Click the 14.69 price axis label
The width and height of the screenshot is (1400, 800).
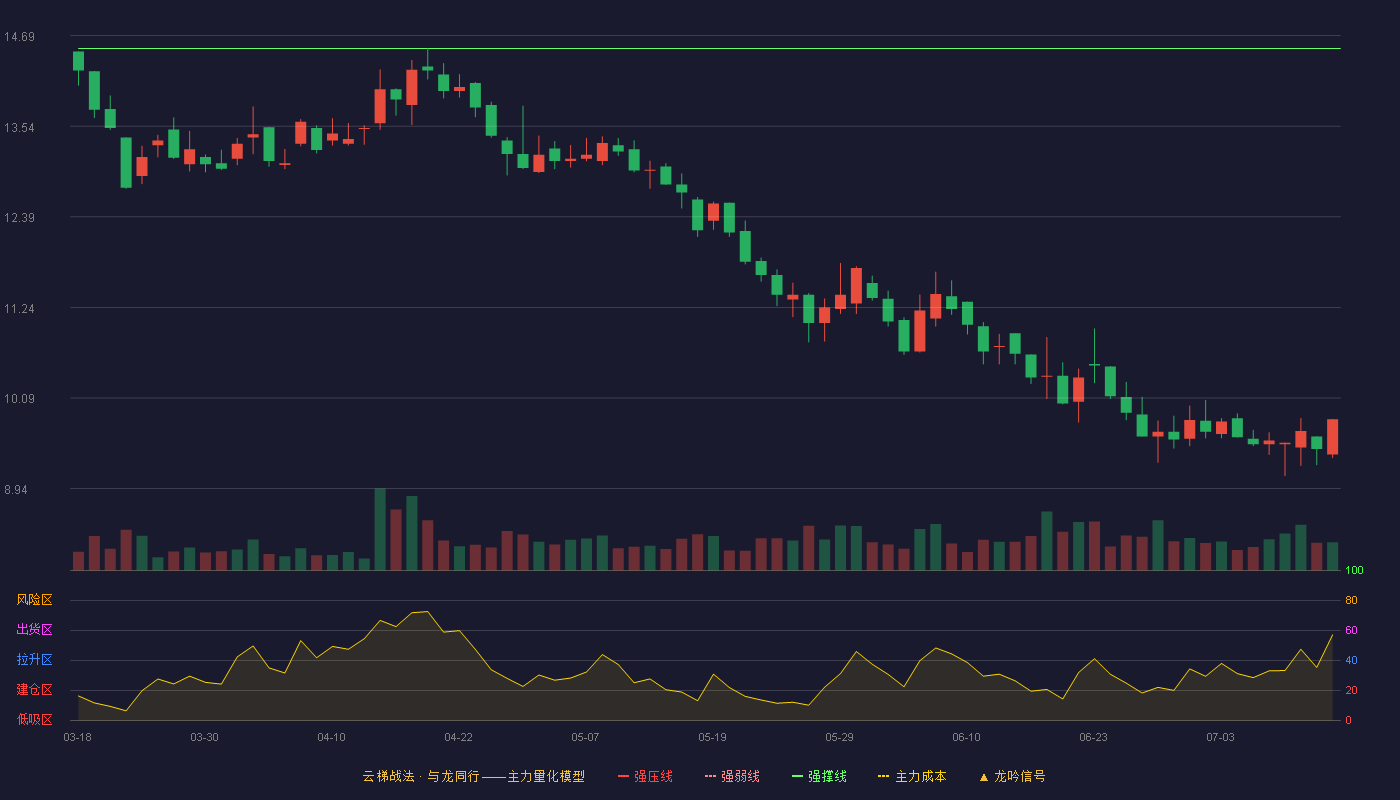(19, 37)
